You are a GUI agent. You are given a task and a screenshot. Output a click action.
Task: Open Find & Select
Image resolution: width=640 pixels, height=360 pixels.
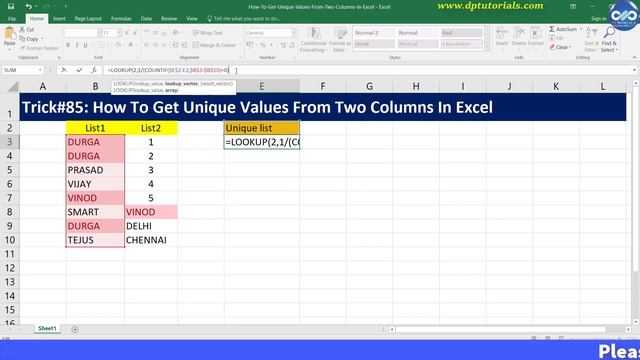click(x=609, y=40)
